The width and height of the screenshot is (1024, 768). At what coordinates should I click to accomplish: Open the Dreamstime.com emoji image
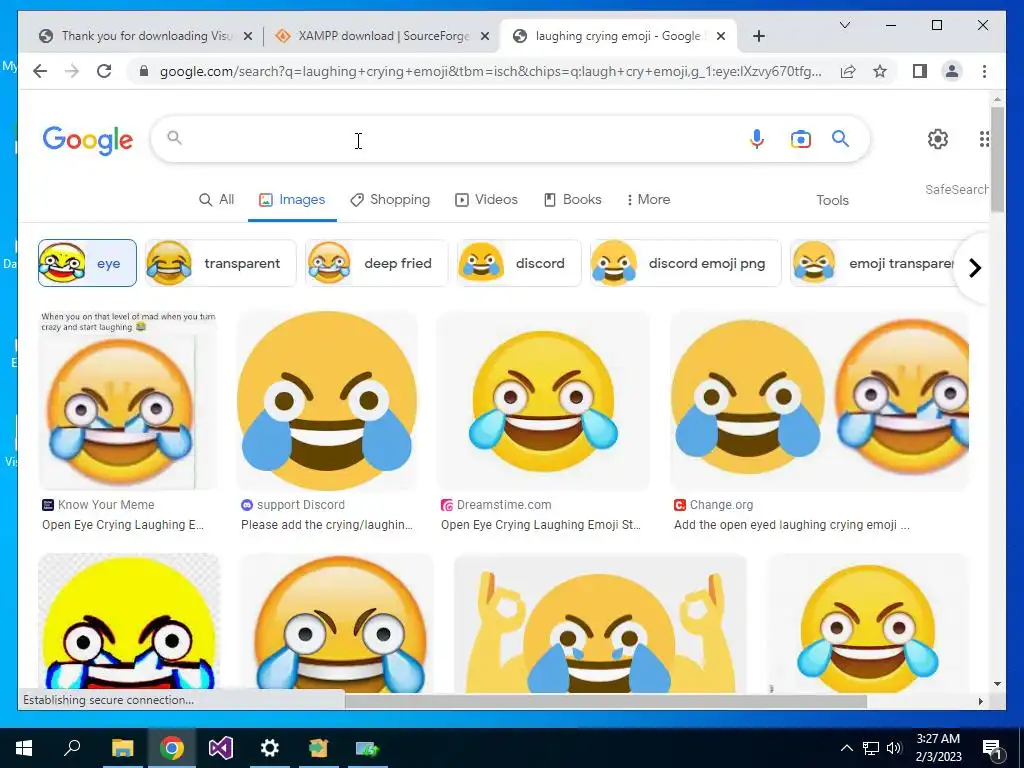click(x=543, y=401)
